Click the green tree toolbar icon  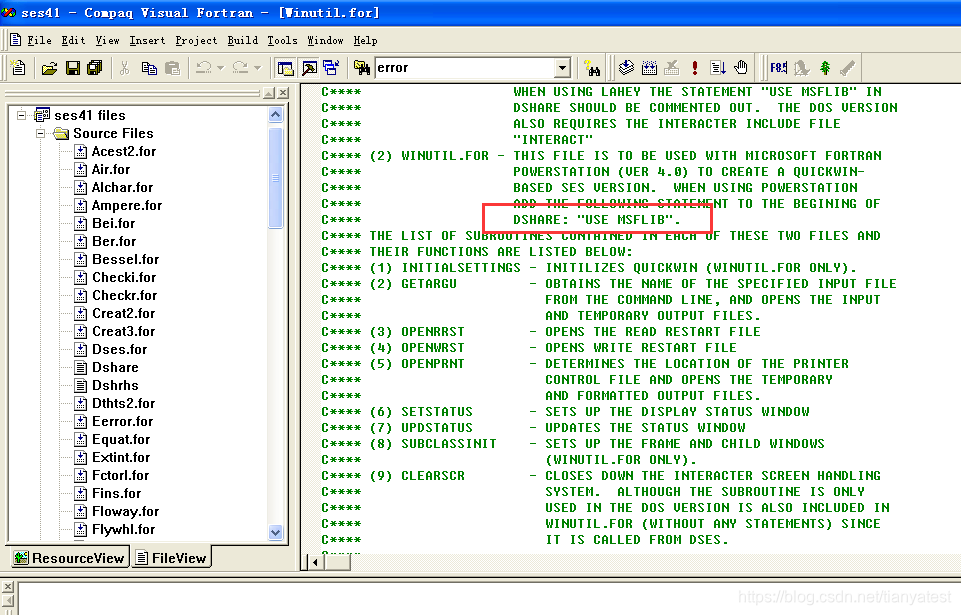pos(825,68)
